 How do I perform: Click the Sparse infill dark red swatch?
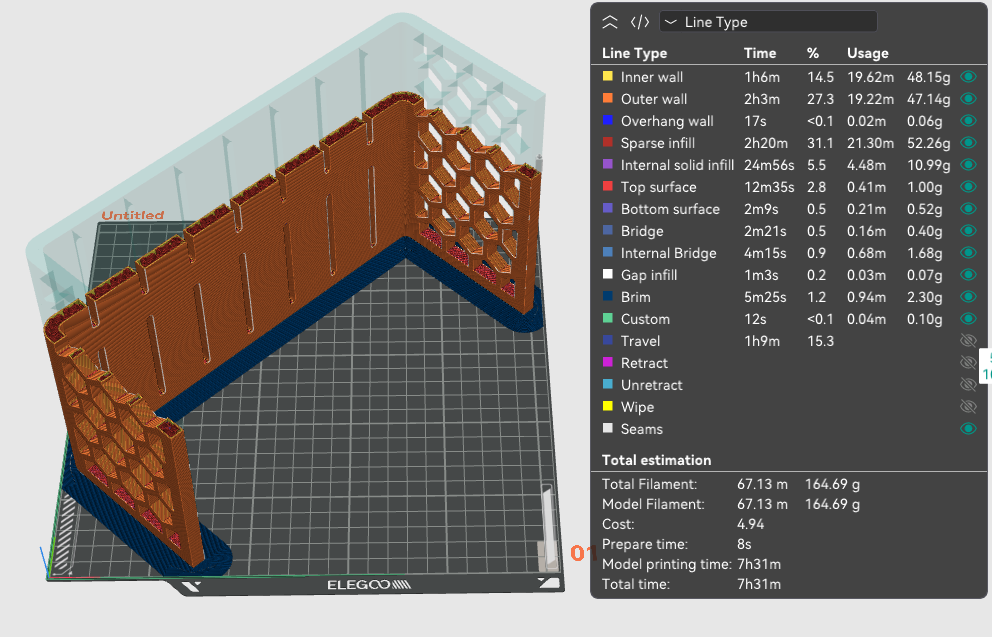[x=607, y=143]
